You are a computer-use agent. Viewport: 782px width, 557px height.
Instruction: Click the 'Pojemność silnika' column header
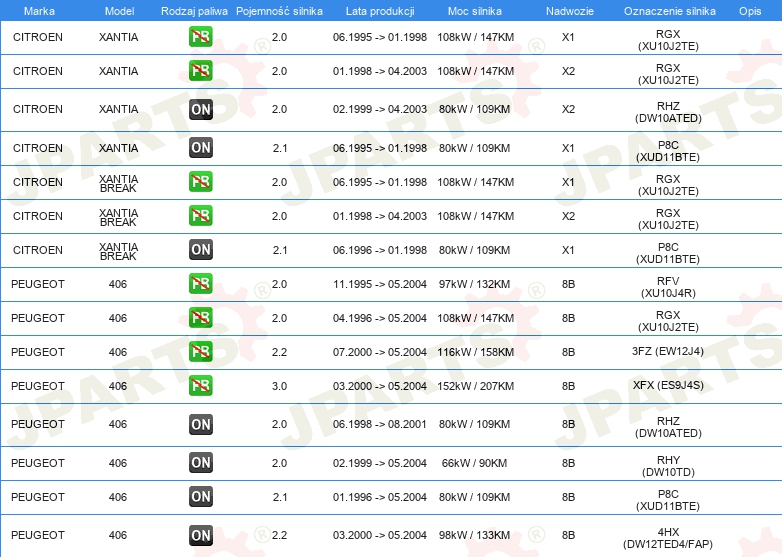[279, 11]
